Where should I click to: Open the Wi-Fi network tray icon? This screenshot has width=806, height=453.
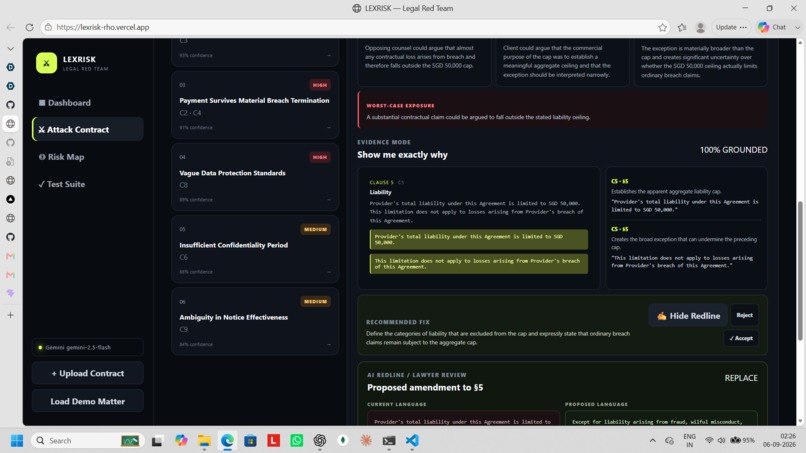[709, 440]
